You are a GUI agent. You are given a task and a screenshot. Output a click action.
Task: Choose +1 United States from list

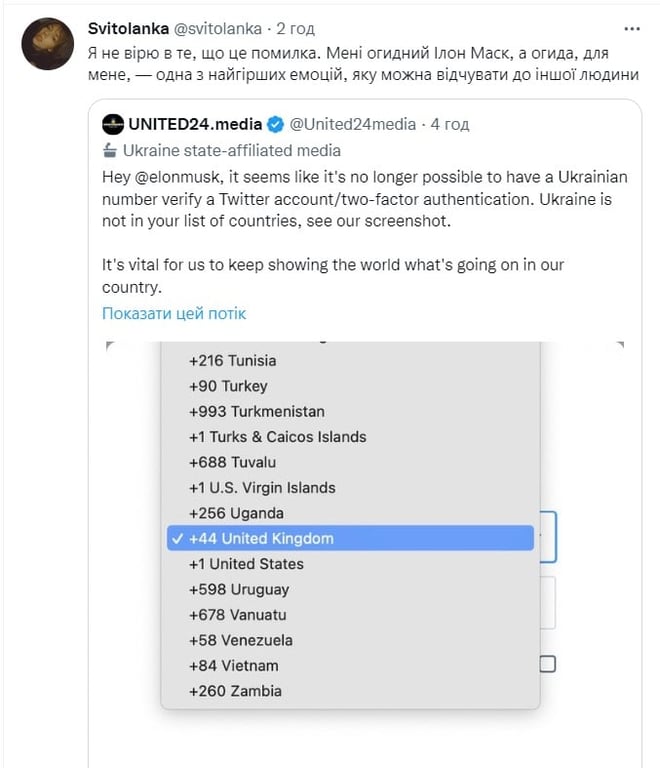point(246,564)
